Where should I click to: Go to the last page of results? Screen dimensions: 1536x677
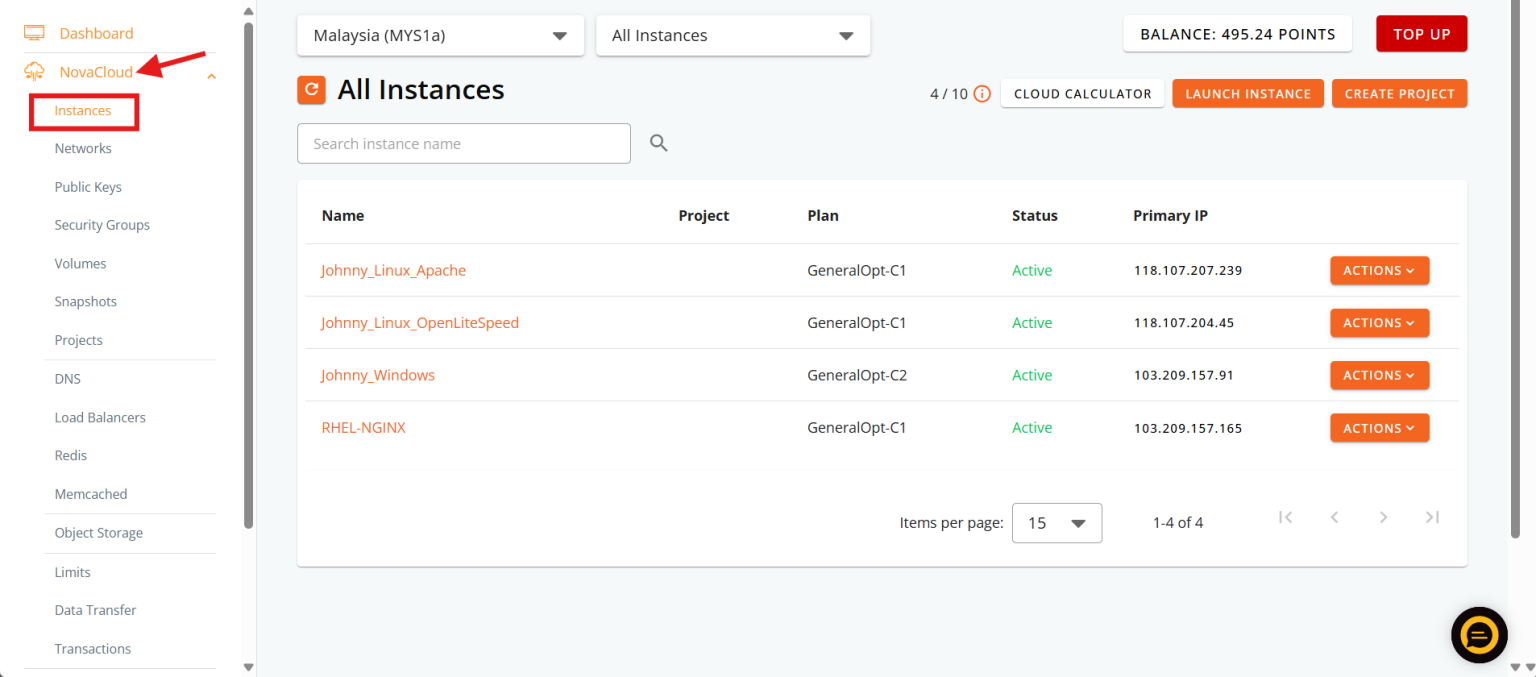pos(1432,517)
